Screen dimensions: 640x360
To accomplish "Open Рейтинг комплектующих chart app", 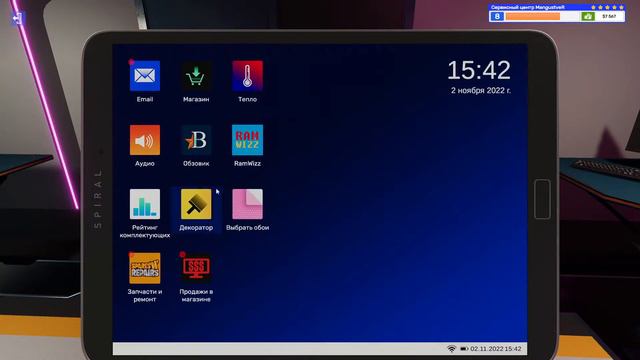I will point(144,204).
